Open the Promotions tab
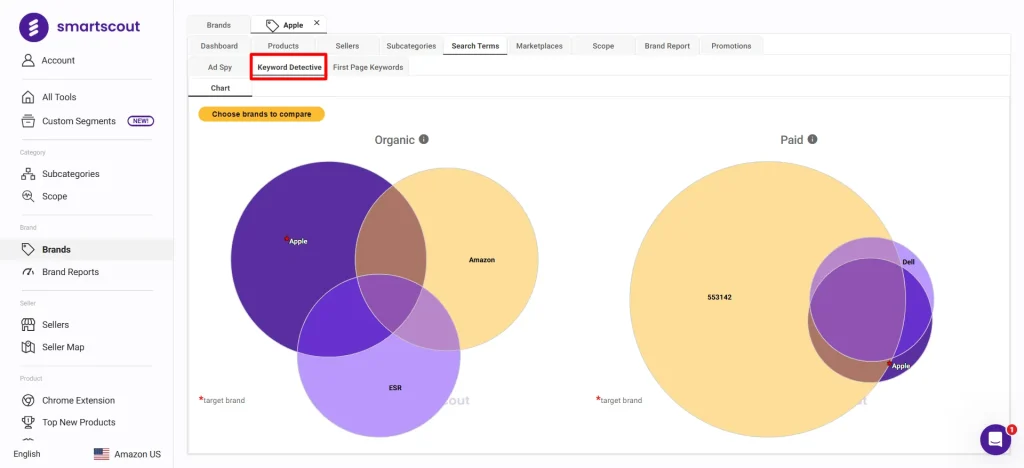 click(731, 46)
